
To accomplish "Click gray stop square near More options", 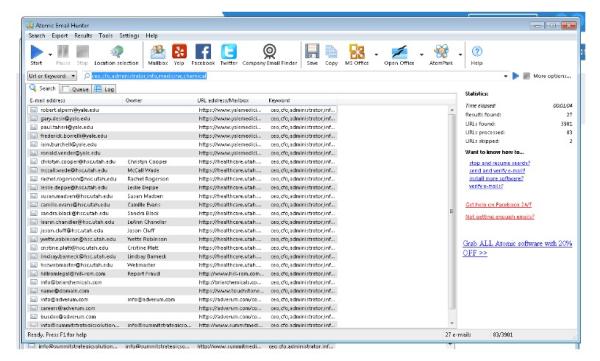I will (x=527, y=76).
